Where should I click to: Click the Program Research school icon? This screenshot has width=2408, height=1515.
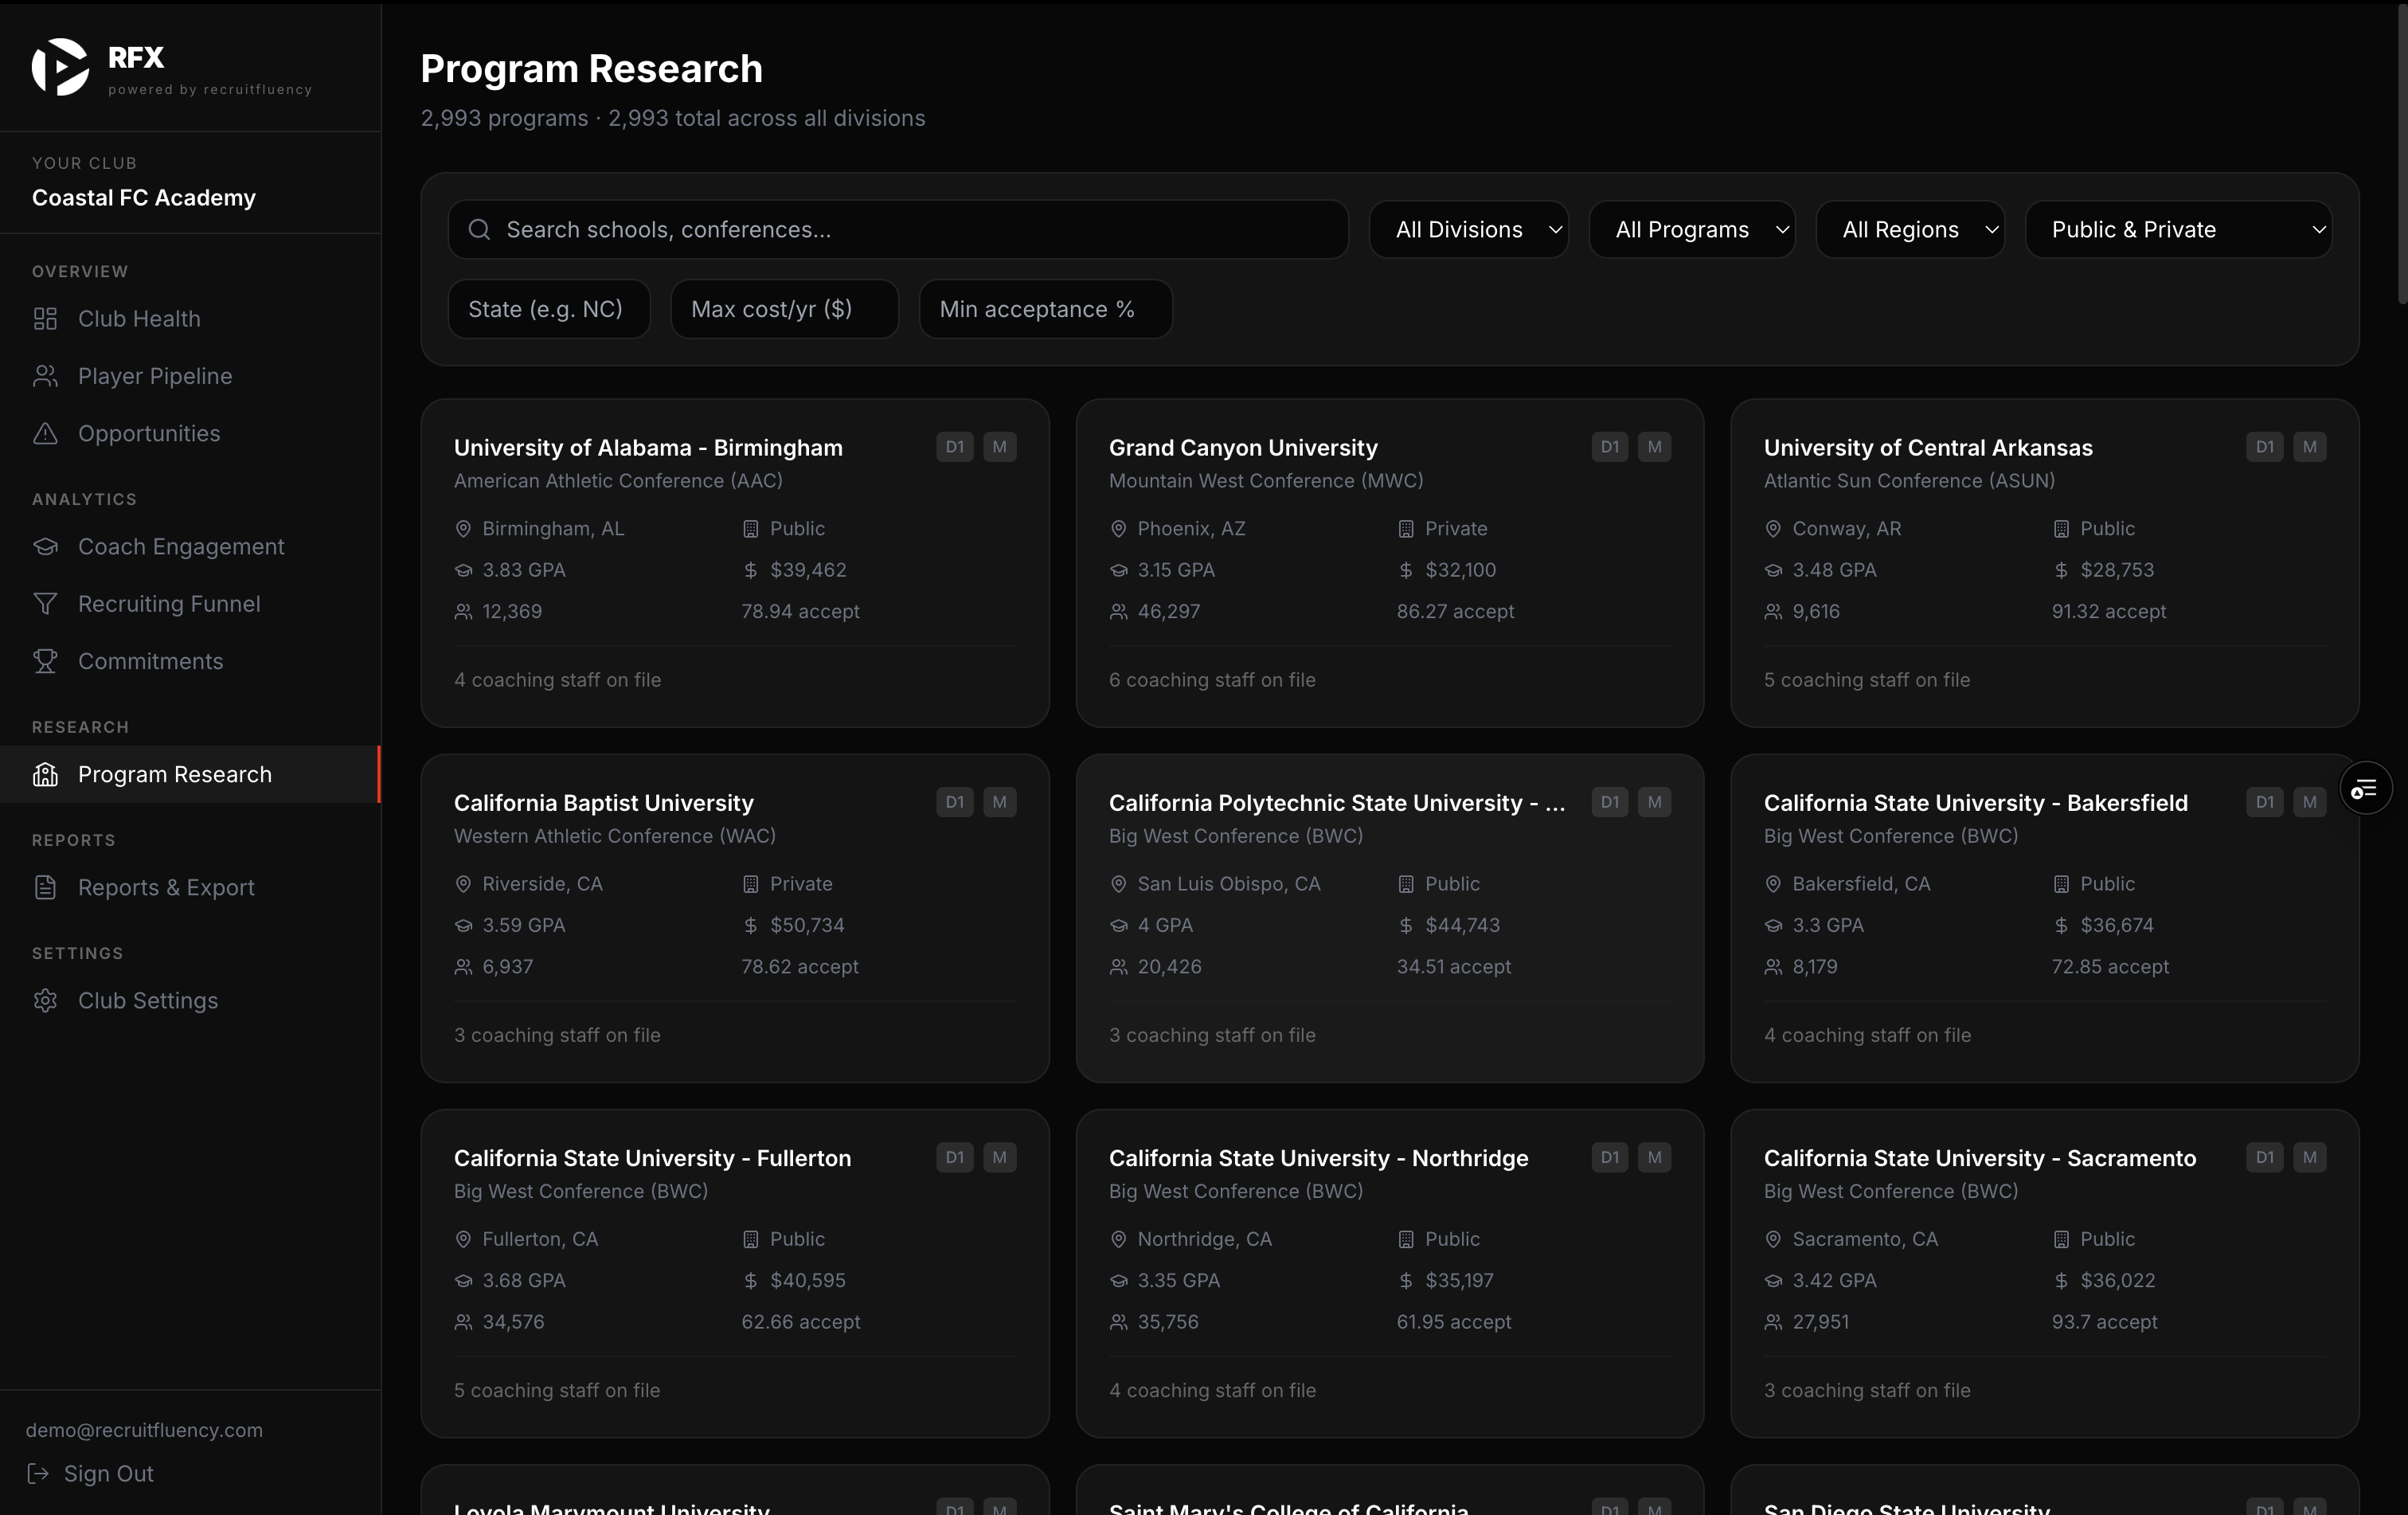coord(45,774)
